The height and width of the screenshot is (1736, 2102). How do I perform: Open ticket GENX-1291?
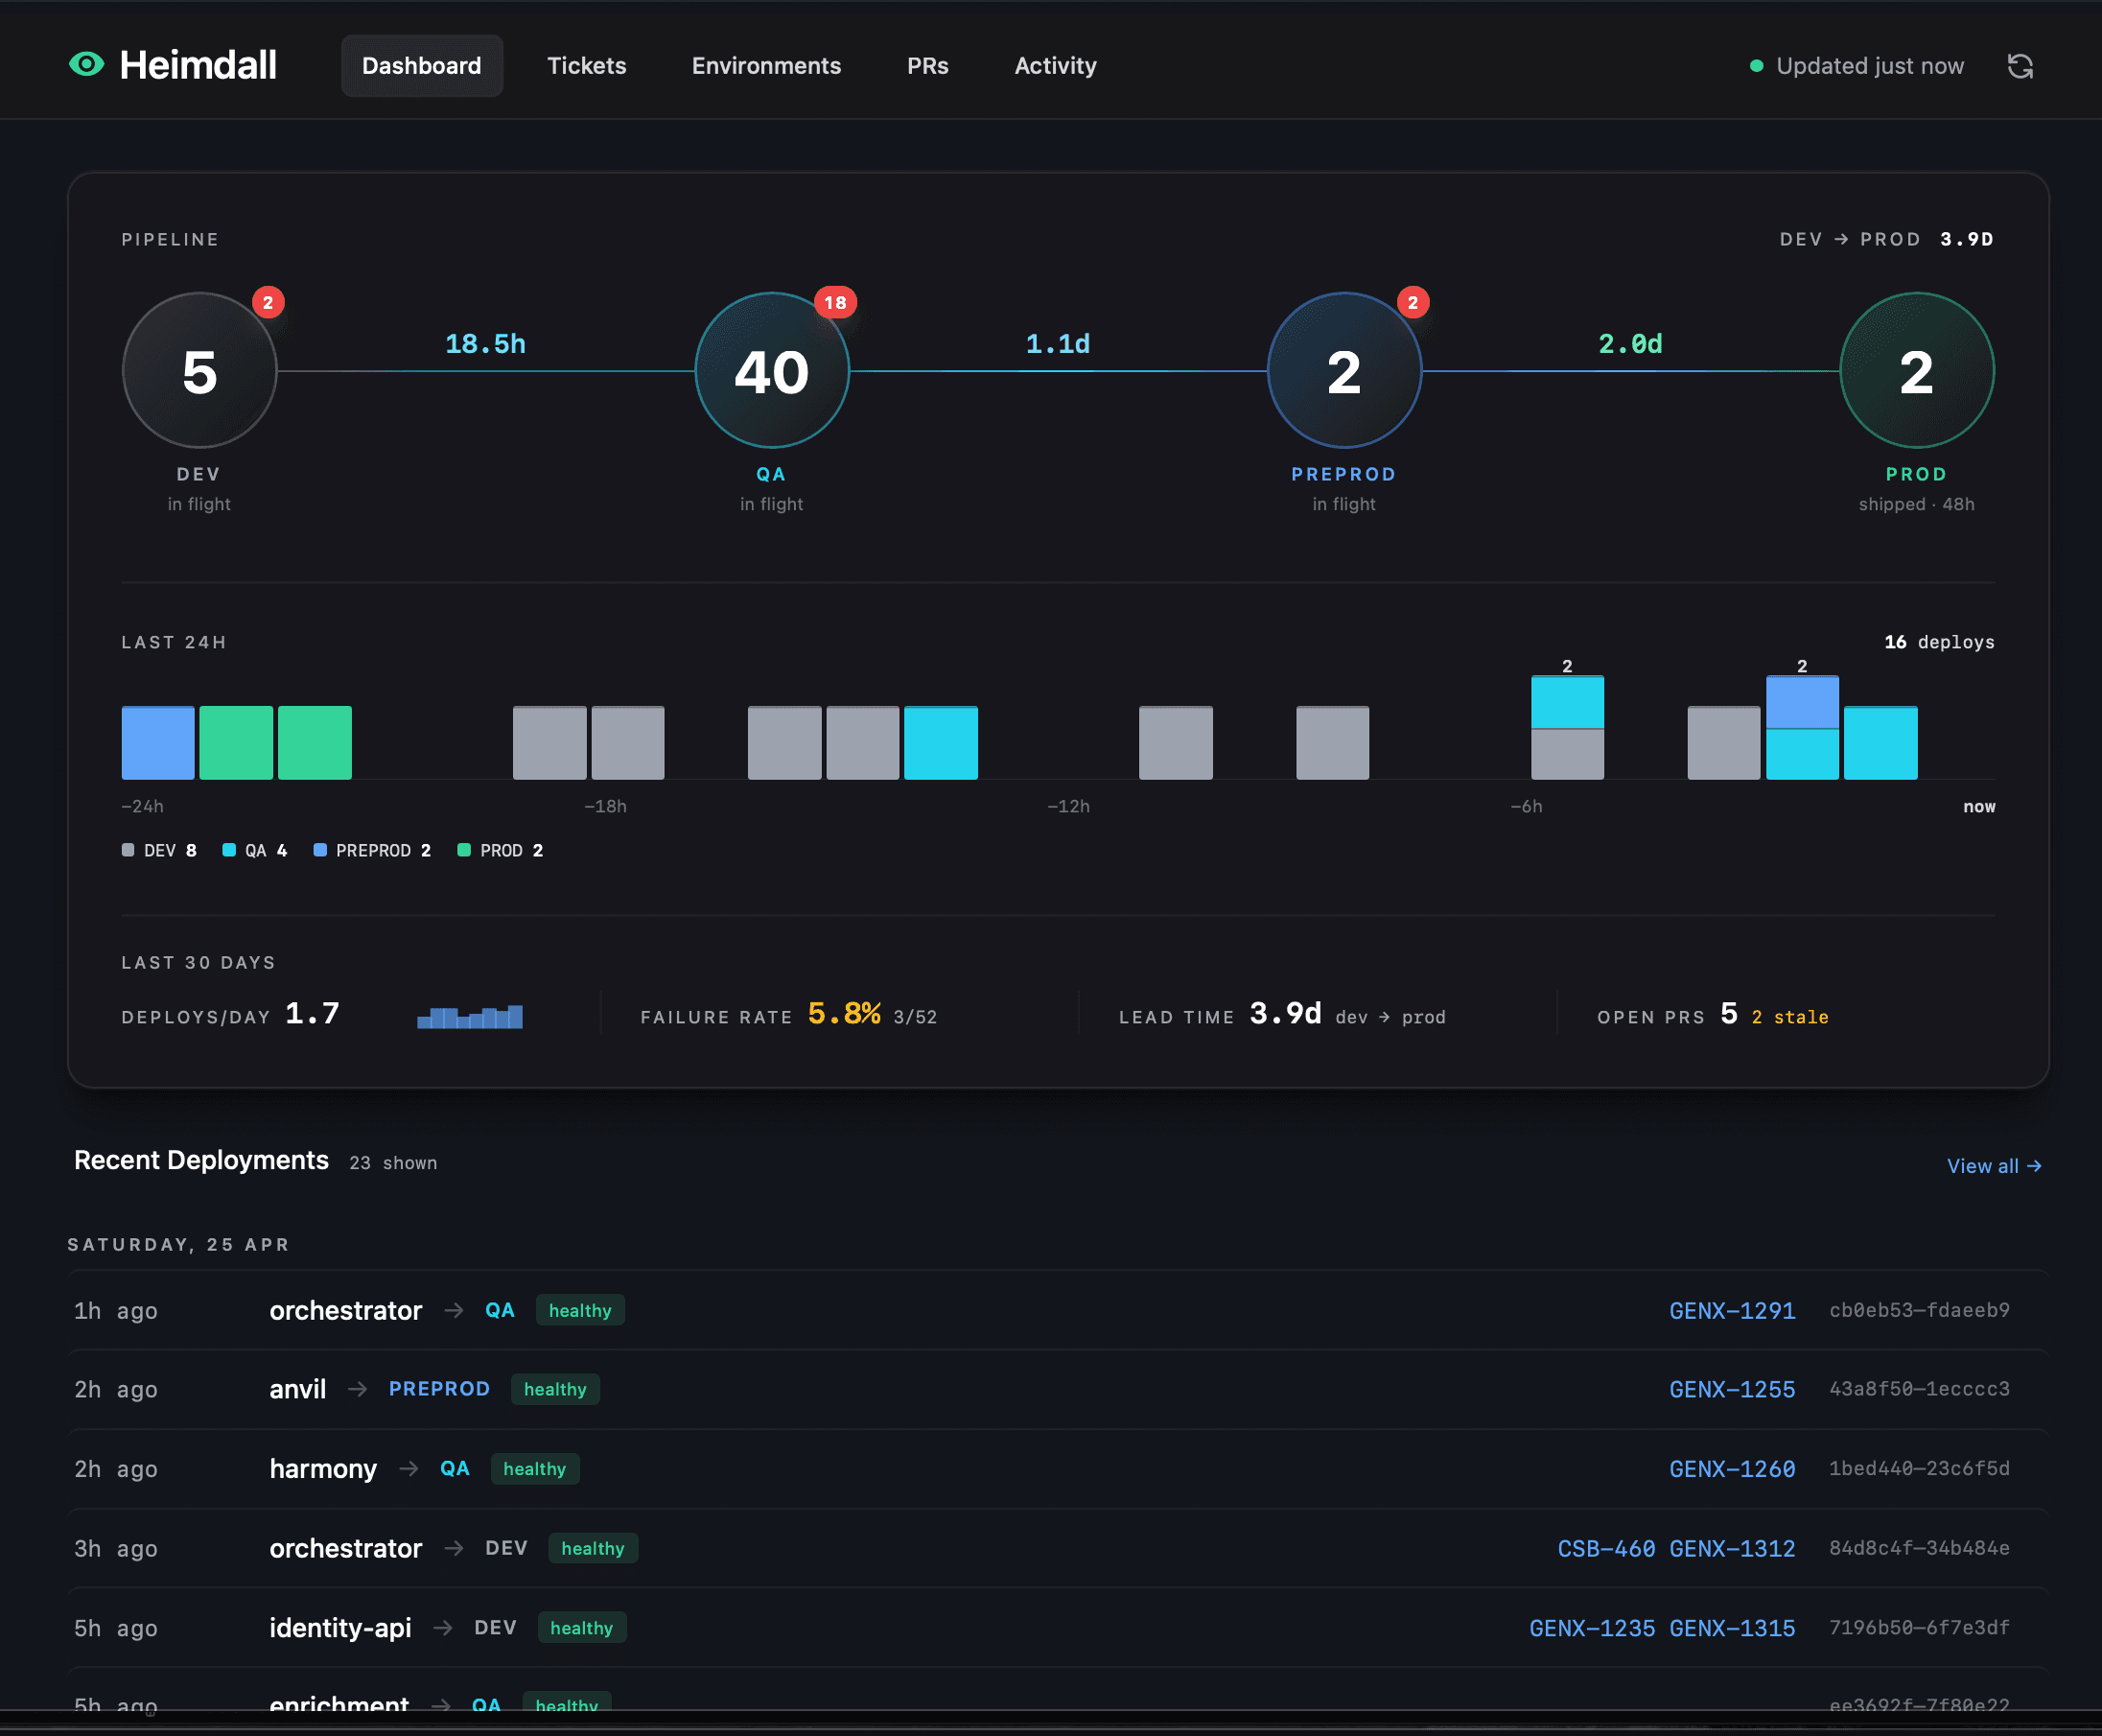(1732, 1310)
